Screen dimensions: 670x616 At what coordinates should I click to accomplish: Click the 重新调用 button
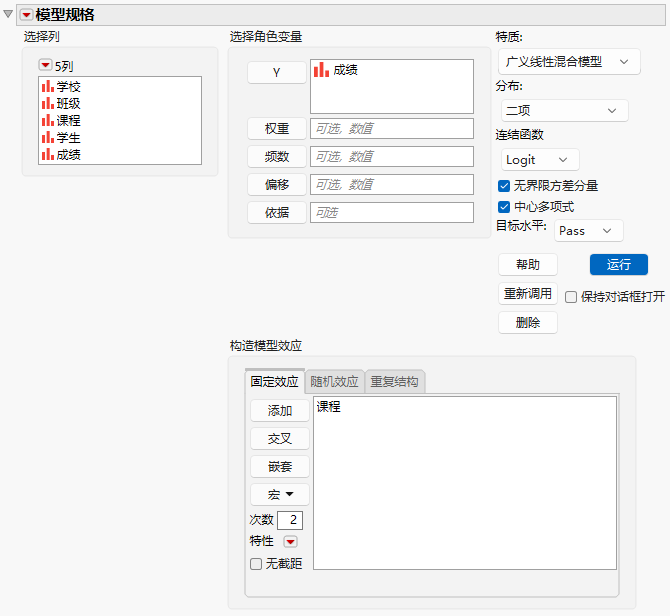pyautogui.click(x=528, y=293)
